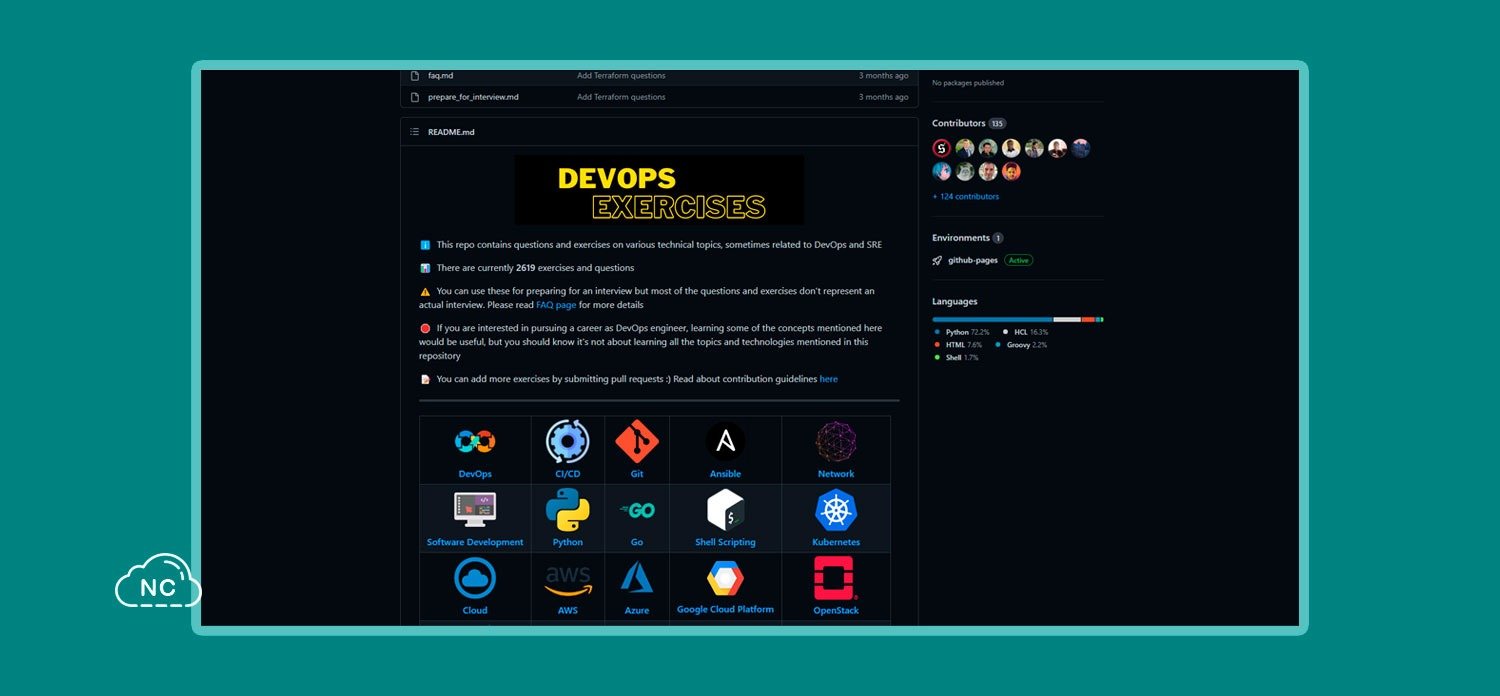Select the HCL 16.3% language entry

[1026, 332]
